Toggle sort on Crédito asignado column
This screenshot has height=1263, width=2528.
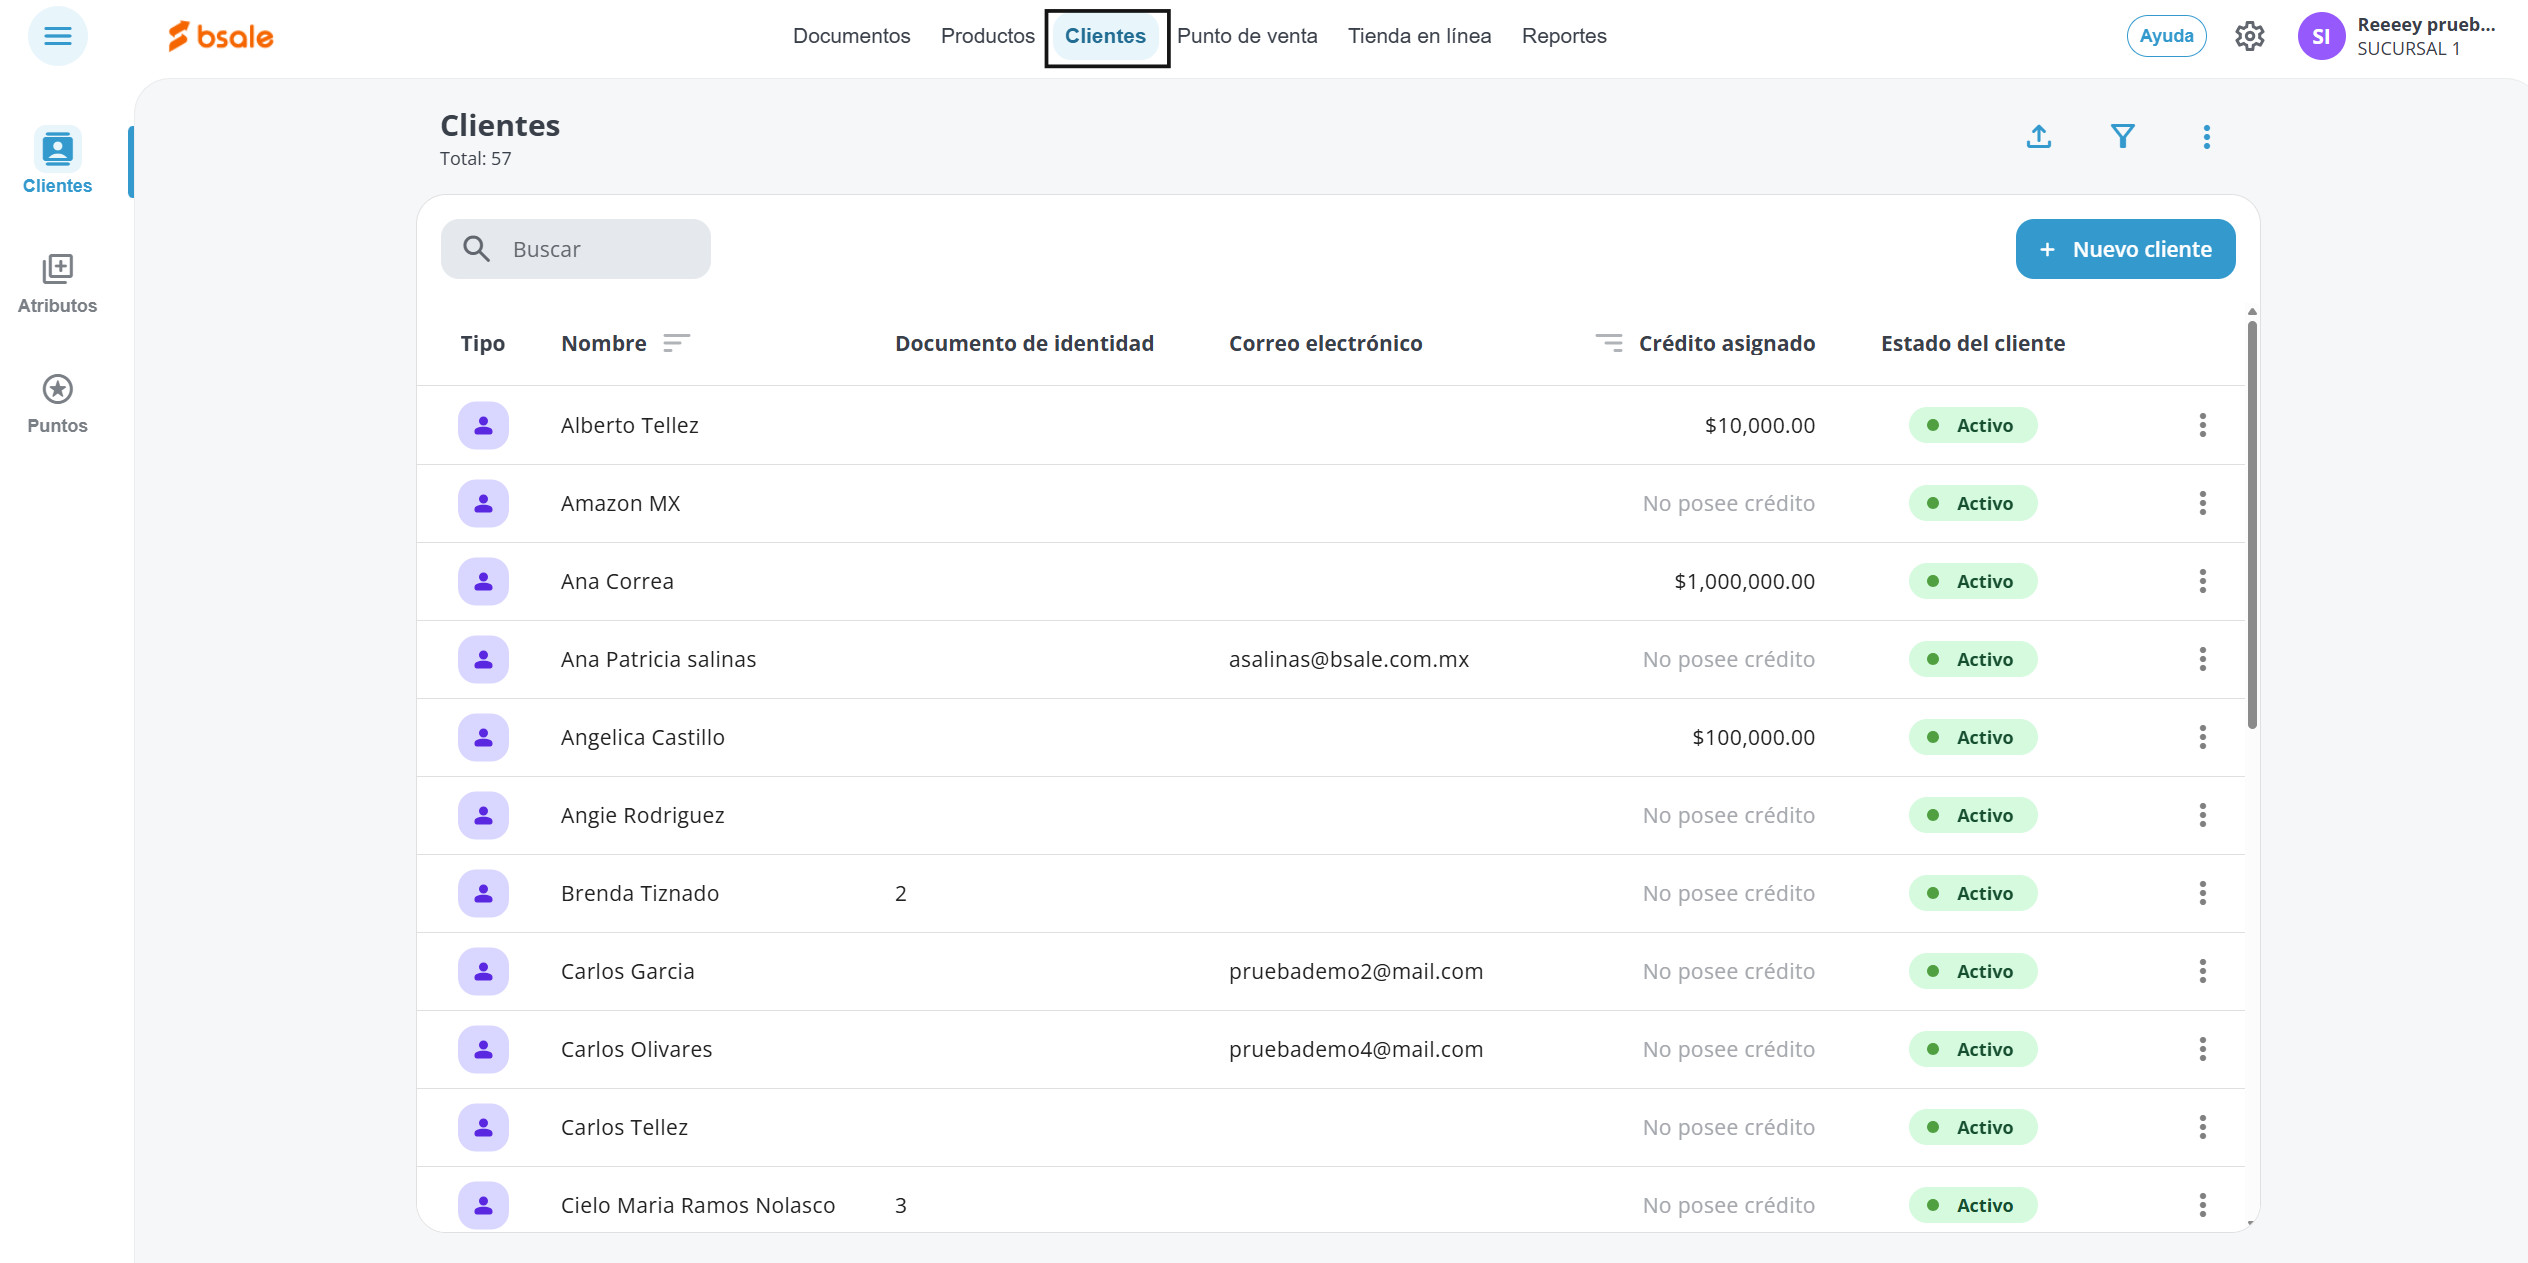[1608, 344]
